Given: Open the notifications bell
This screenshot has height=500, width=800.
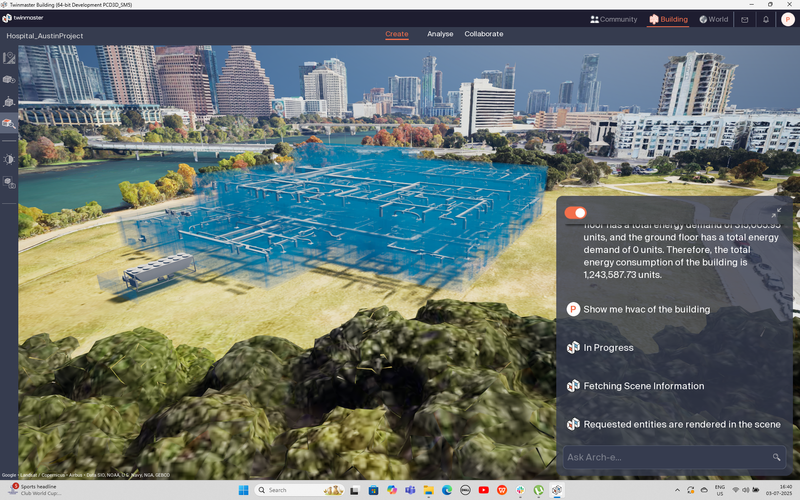Looking at the screenshot, I should 766,19.
